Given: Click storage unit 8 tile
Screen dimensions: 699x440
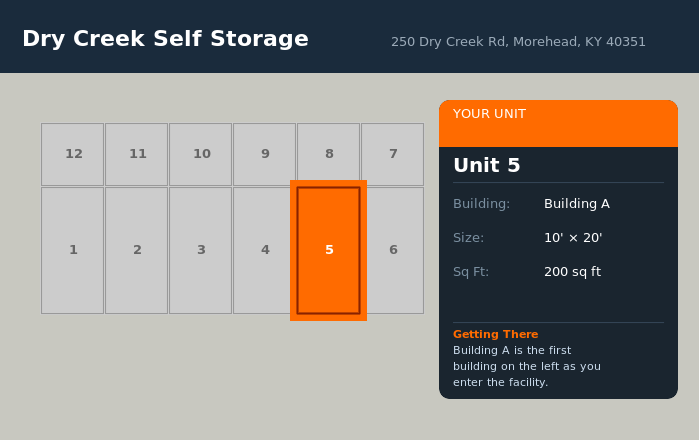Looking at the screenshot, I should click(x=328, y=154).
